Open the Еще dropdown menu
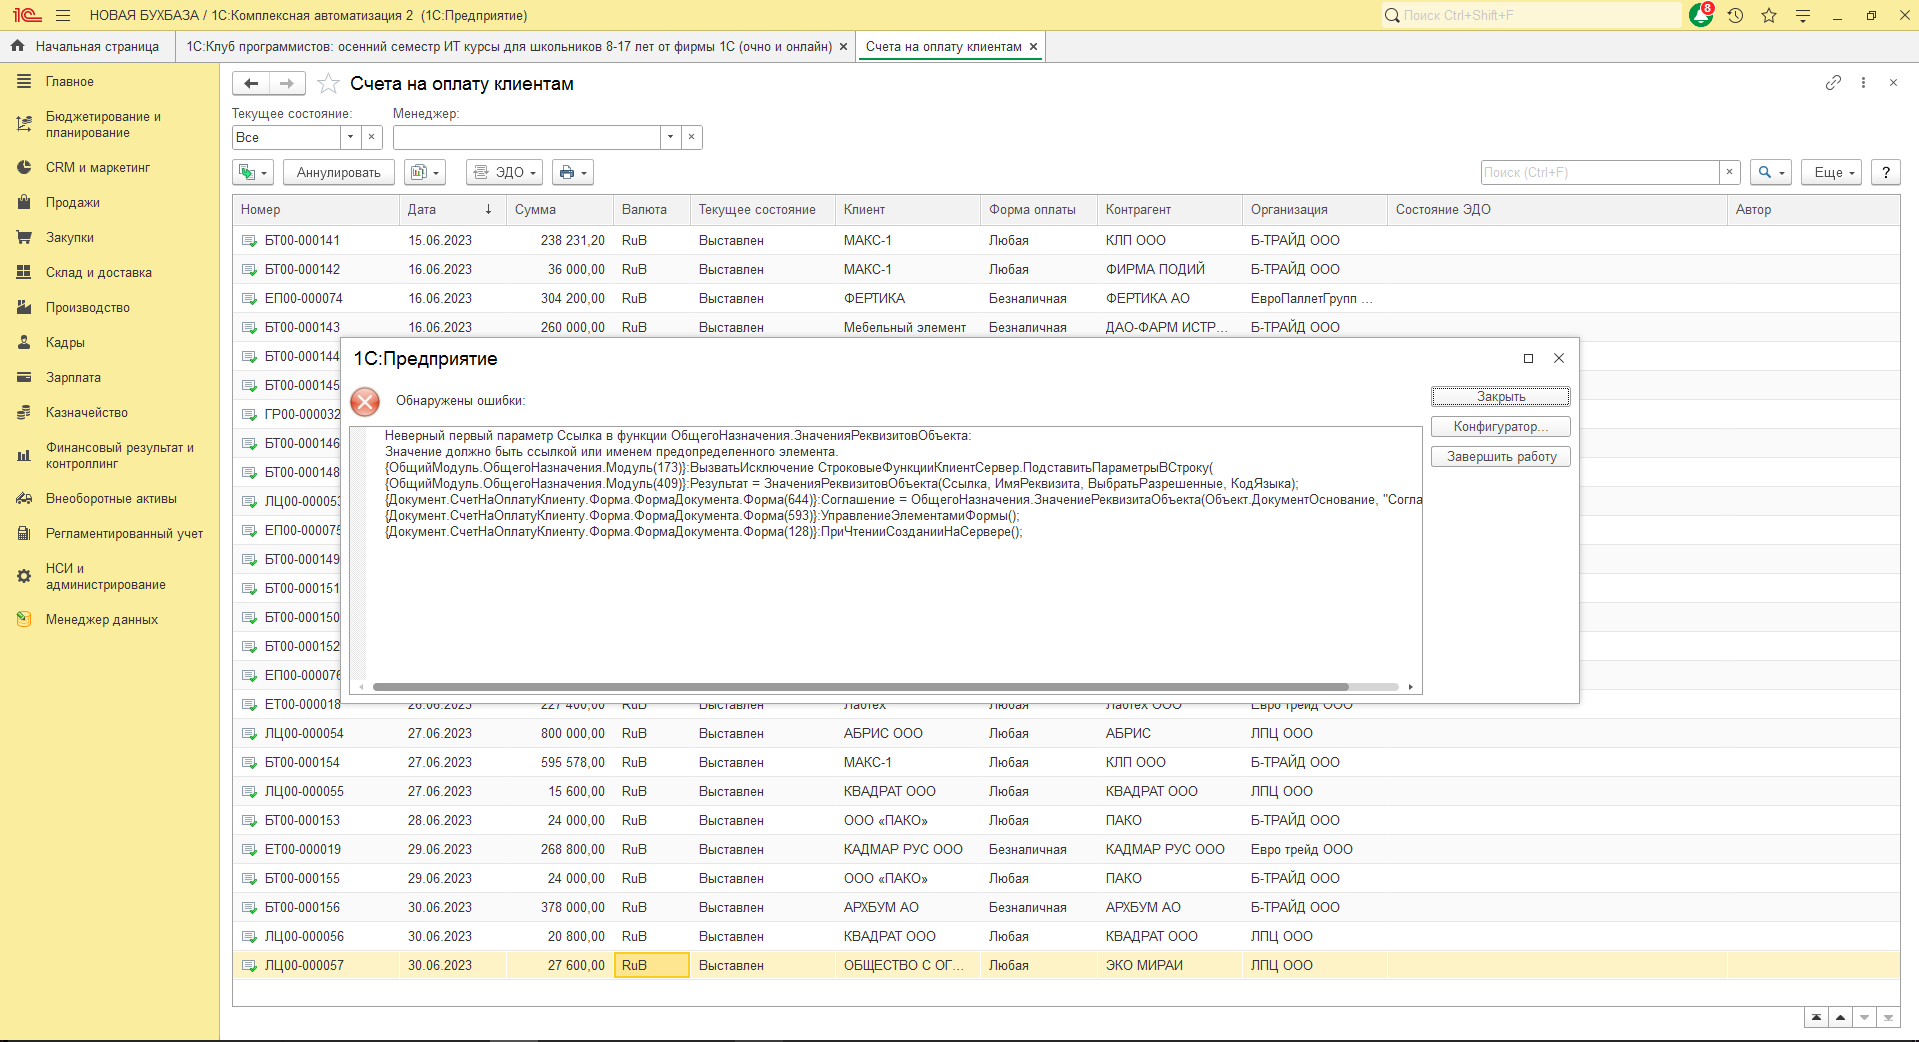1919x1042 pixels. (1833, 172)
